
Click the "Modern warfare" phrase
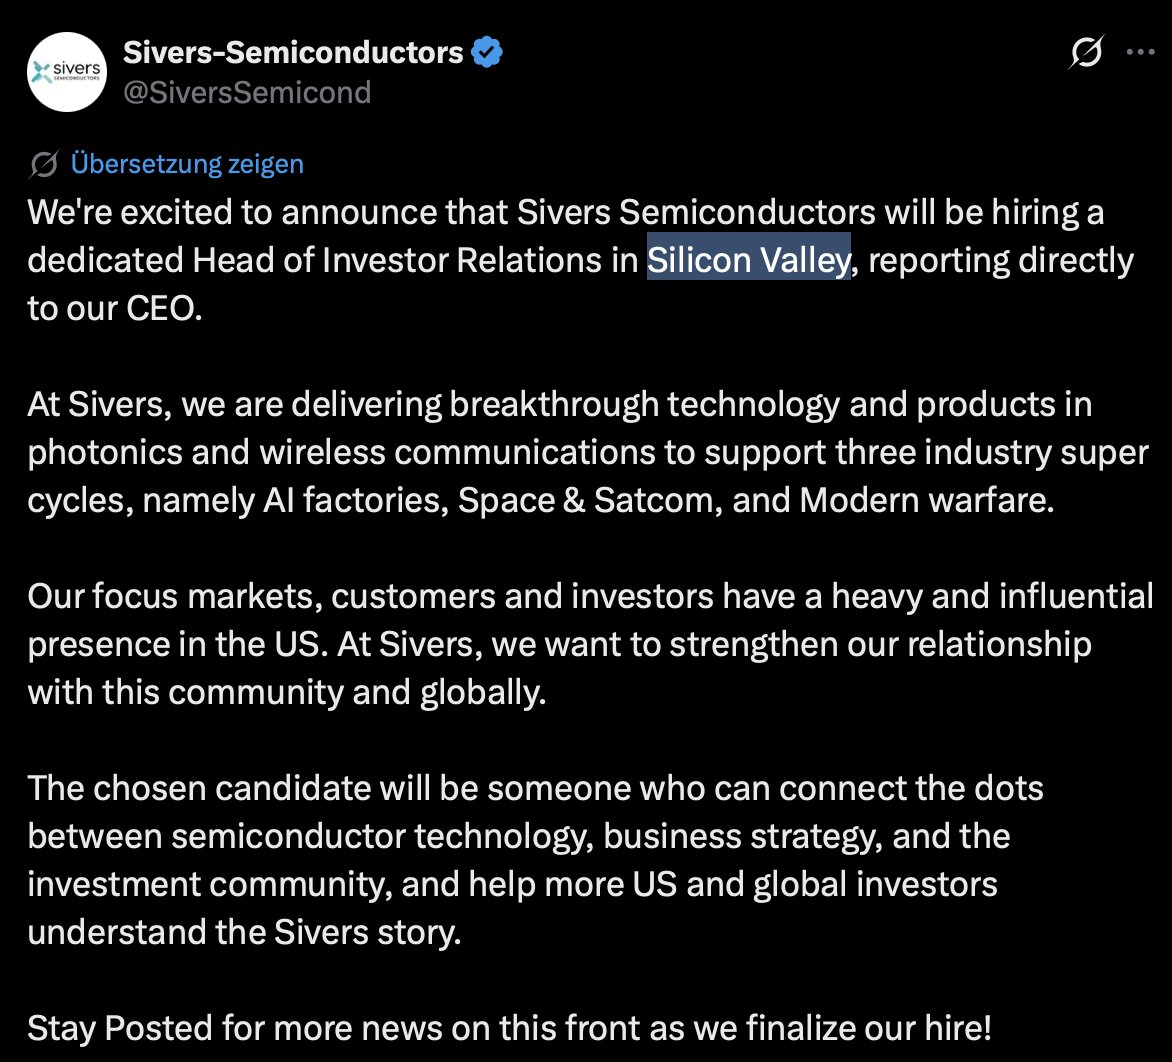pos(926,500)
